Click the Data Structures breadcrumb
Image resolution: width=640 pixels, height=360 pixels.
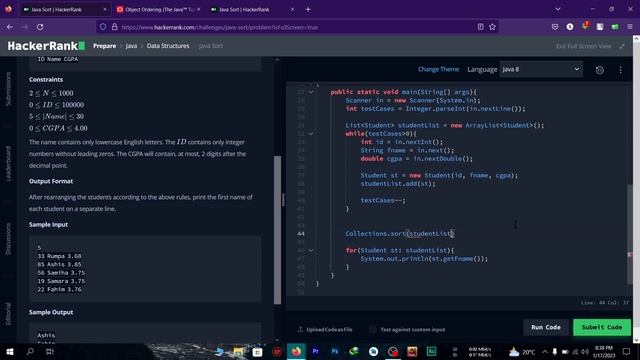coord(168,46)
